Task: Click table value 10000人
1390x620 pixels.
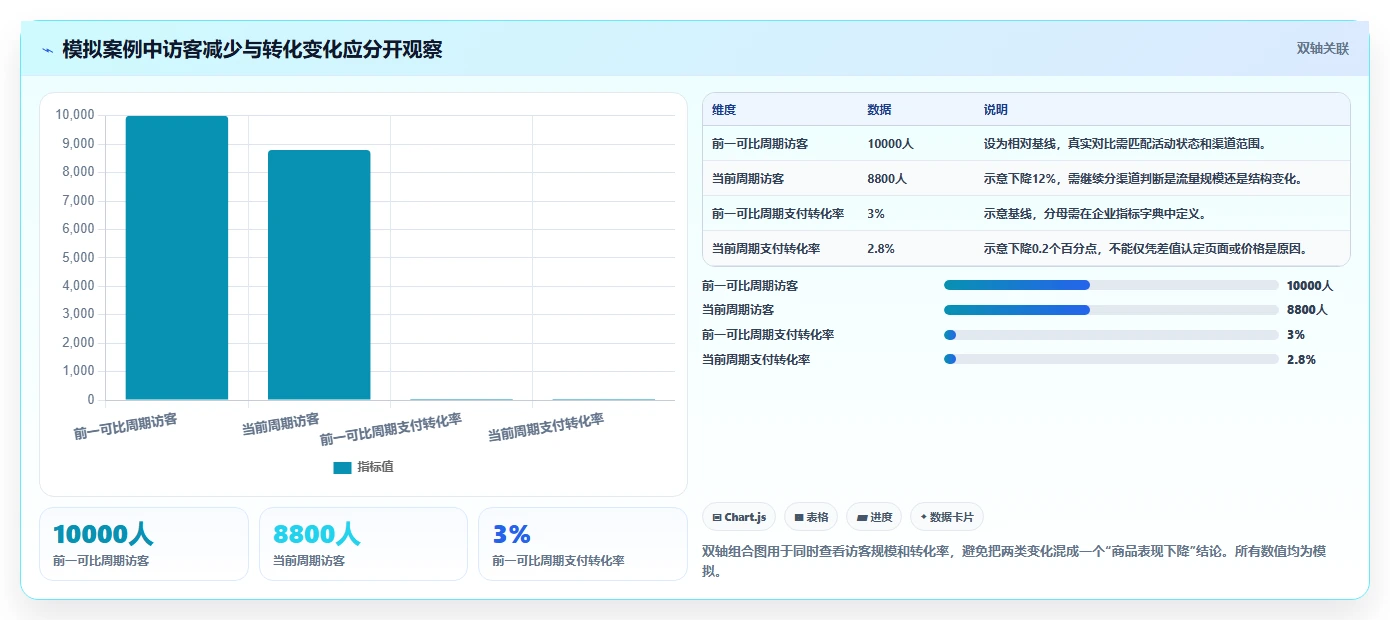Action: pos(891,144)
